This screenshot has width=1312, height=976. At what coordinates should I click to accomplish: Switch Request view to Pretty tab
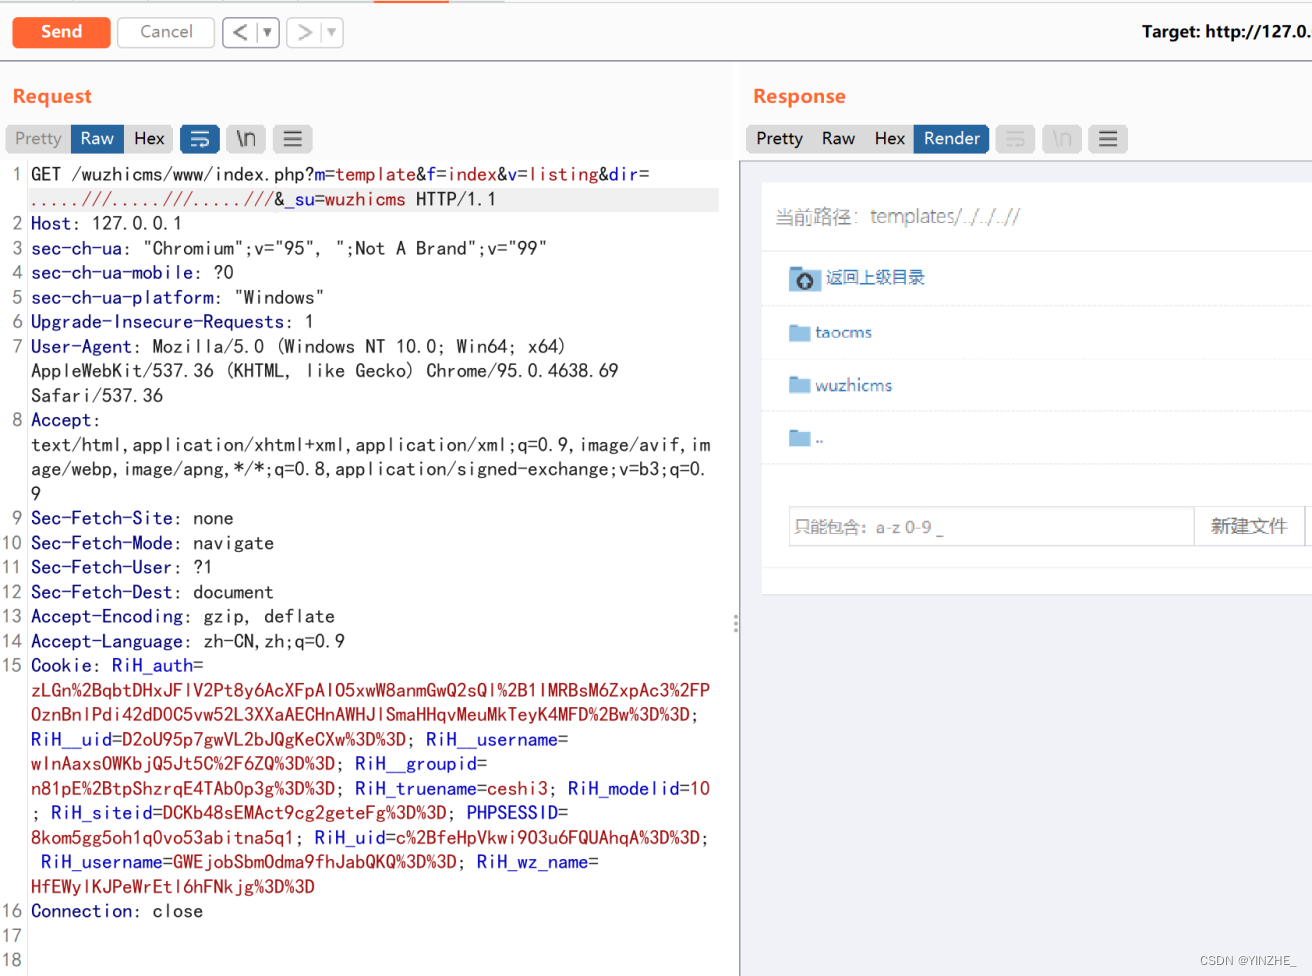(38, 139)
